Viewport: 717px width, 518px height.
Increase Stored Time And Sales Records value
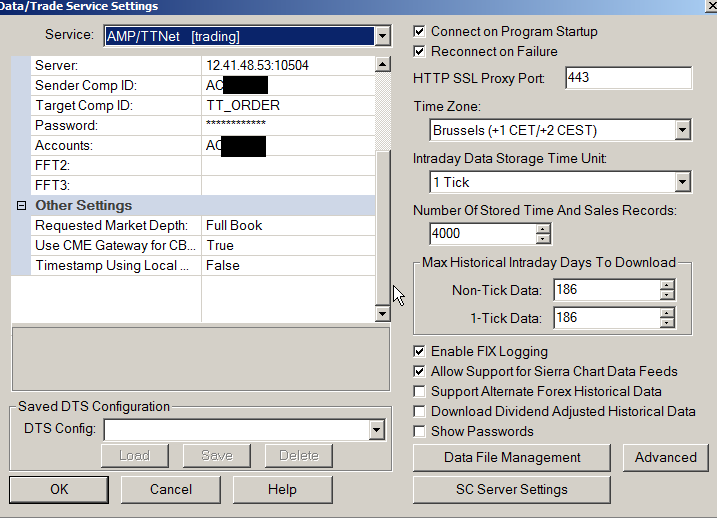pos(543,229)
